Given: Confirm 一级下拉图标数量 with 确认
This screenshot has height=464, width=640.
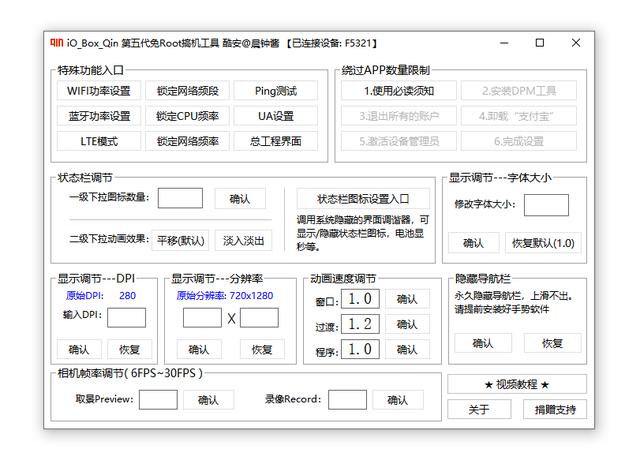Looking at the screenshot, I should 240,199.
